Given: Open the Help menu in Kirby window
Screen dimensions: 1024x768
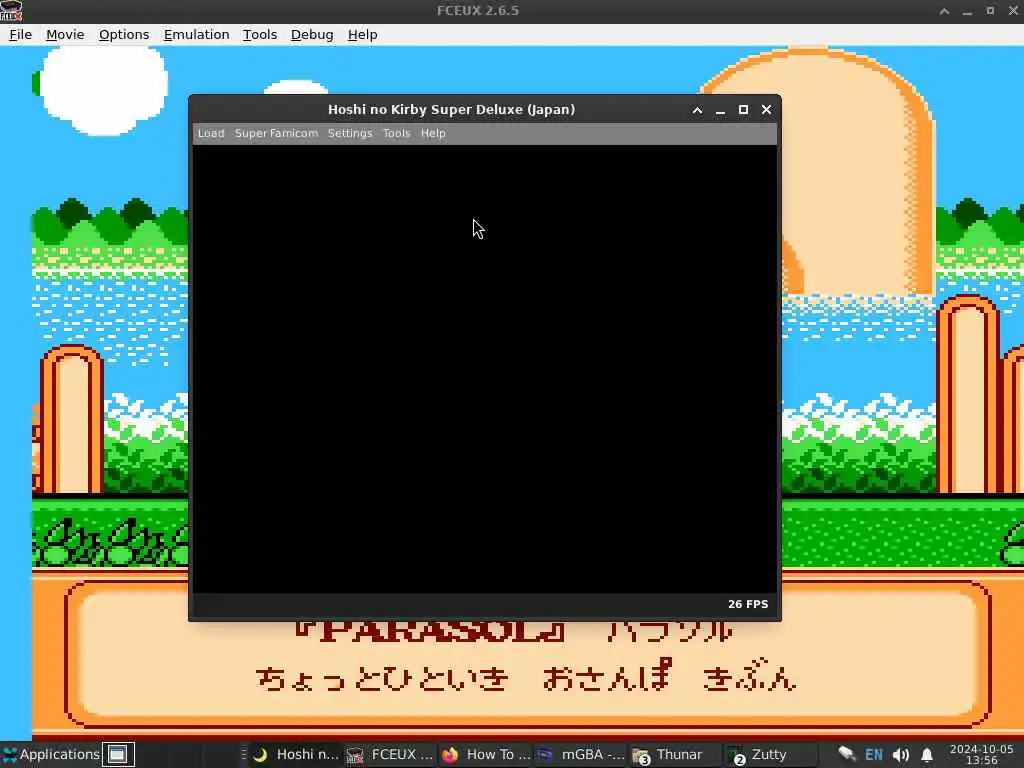Looking at the screenshot, I should [433, 133].
